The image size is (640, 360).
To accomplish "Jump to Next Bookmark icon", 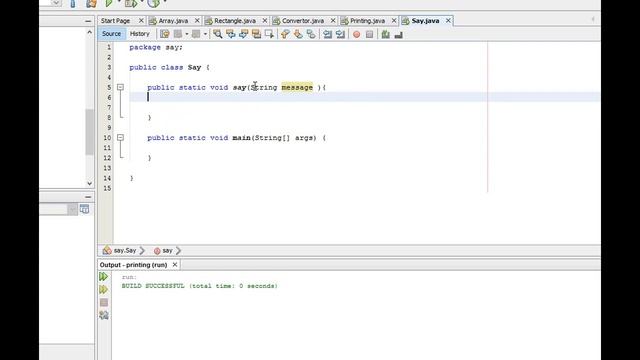I will click(x=298, y=34).
